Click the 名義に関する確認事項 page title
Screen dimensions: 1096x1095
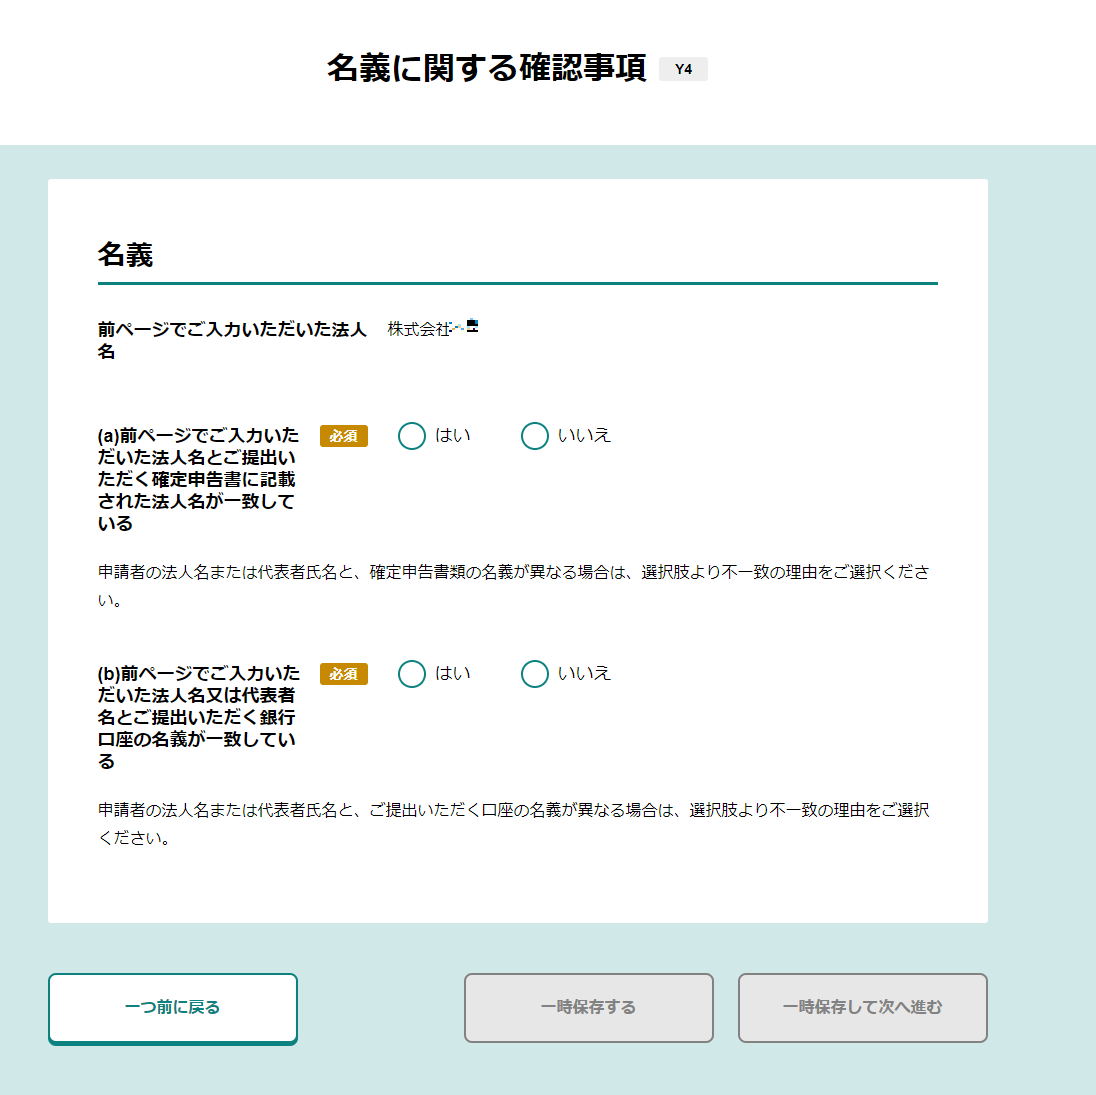[487, 68]
